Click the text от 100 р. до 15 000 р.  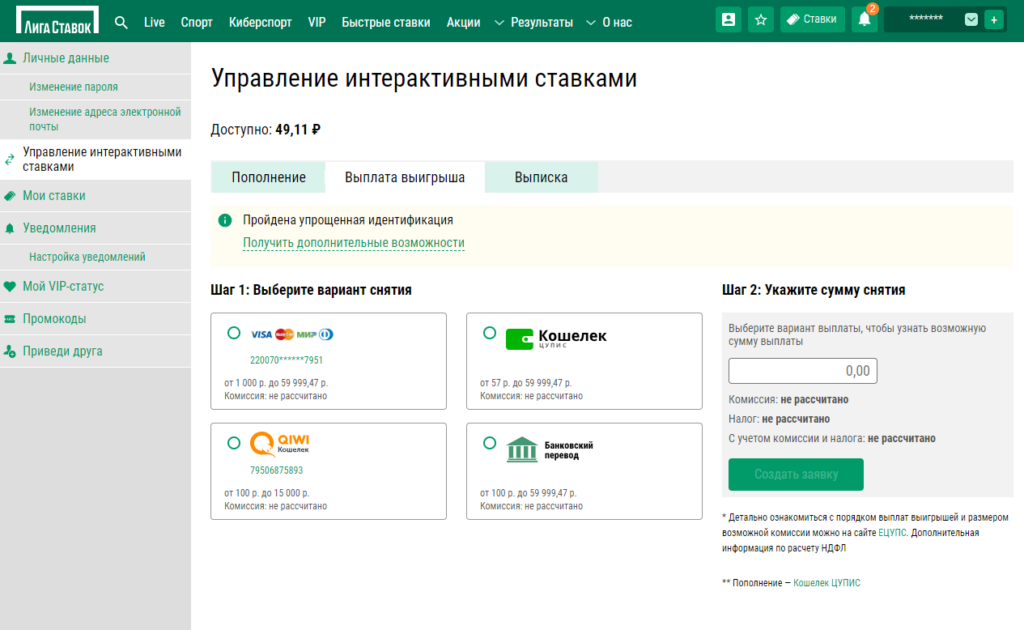pyautogui.click(x=266, y=494)
